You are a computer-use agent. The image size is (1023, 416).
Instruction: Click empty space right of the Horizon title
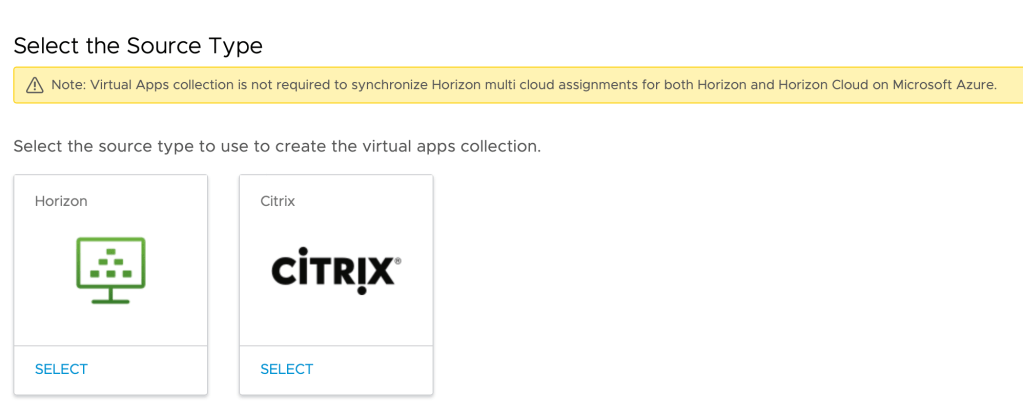click(x=150, y=201)
